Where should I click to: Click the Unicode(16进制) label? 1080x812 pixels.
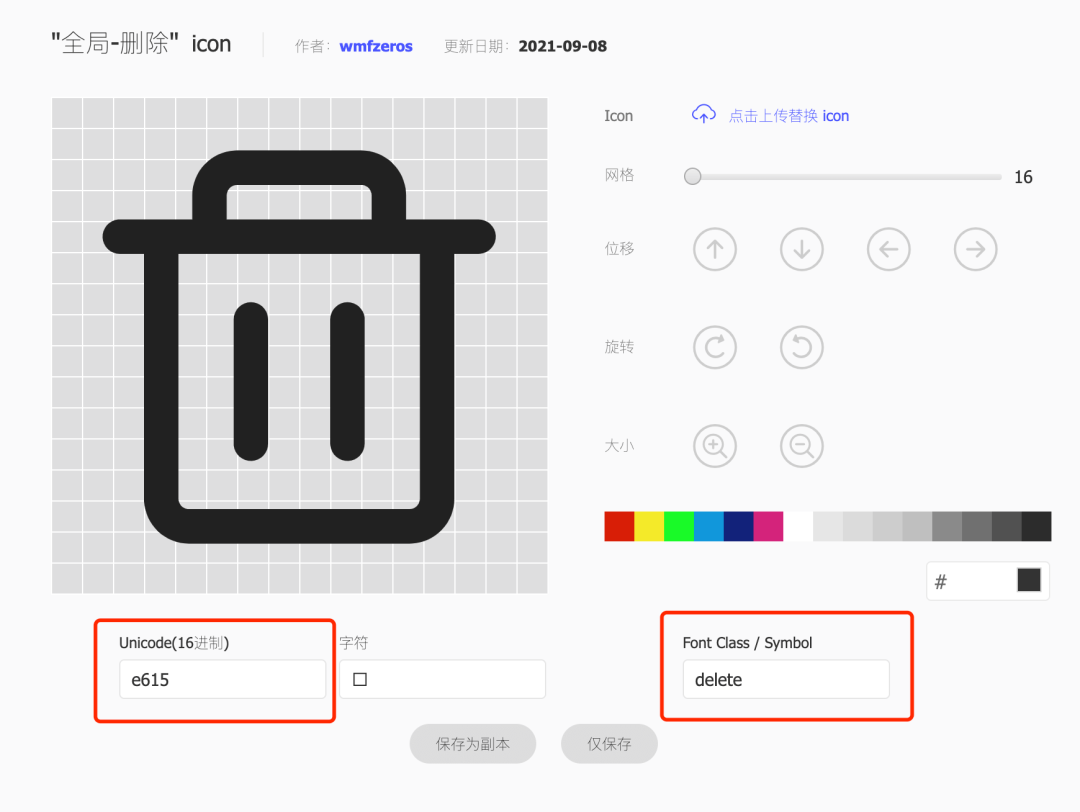(174, 643)
